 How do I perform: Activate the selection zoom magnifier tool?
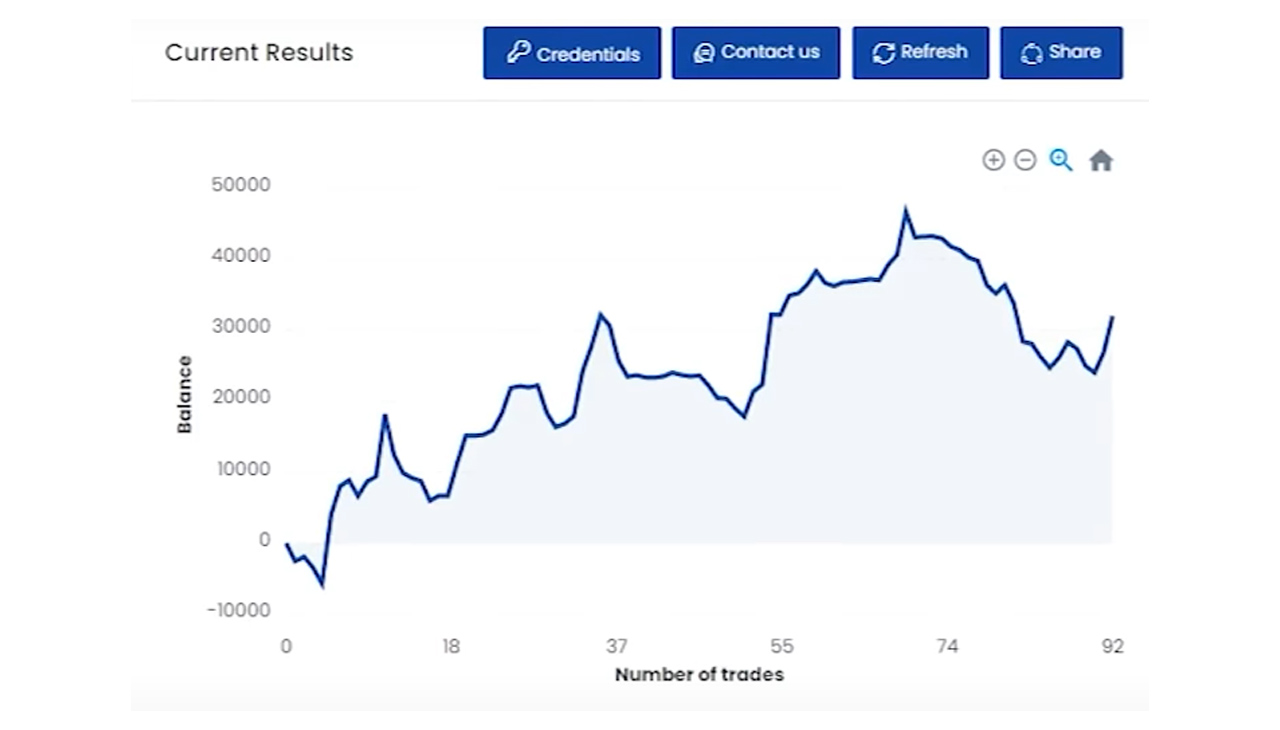pyautogui.click(x=1061, y=160)
